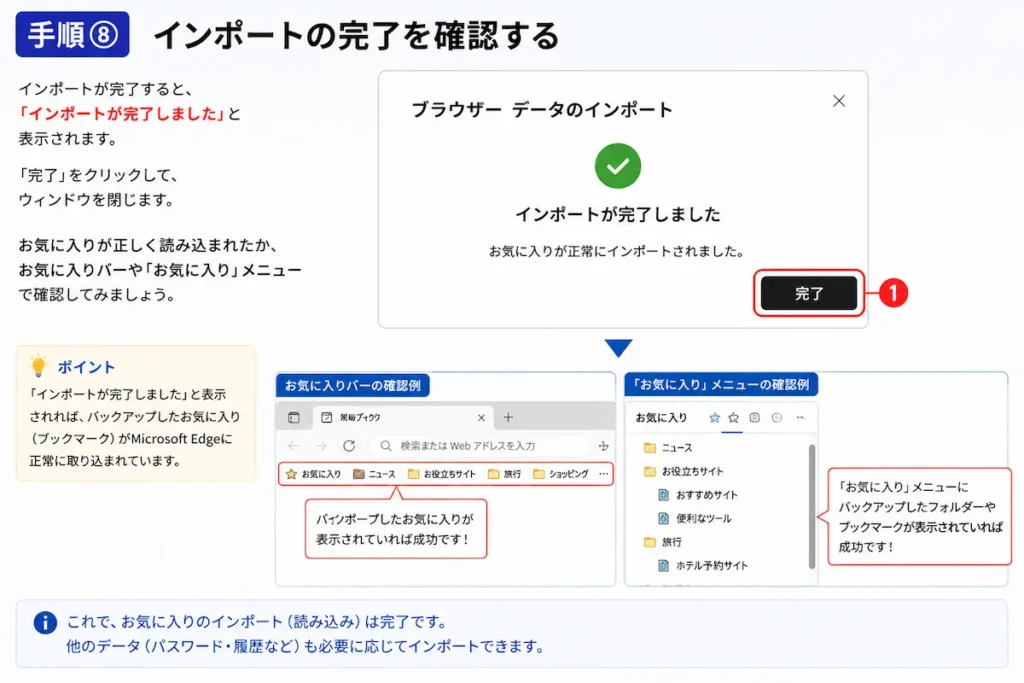Screen dimensions: 1024x683
Task: Click the blue star icon in favorites menu header
Action: [x=714, y=418]
